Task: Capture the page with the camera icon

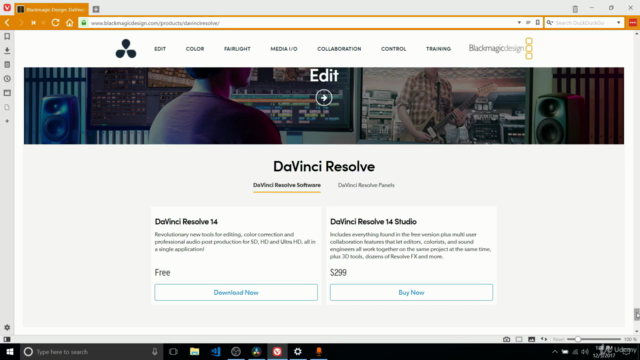Action: [x=507, y=339]
